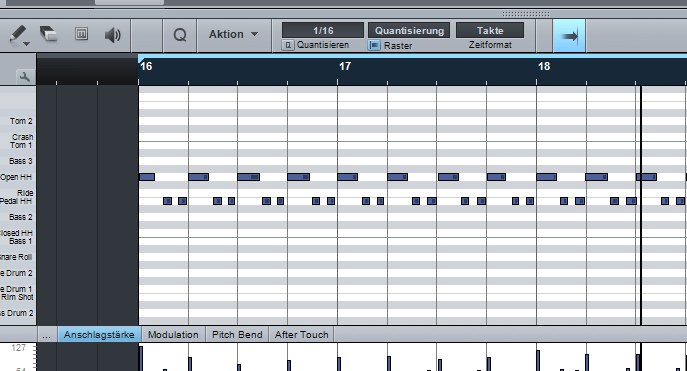
Task: Open the 1/16 quantize value field
Action: (x=323, y=30)
